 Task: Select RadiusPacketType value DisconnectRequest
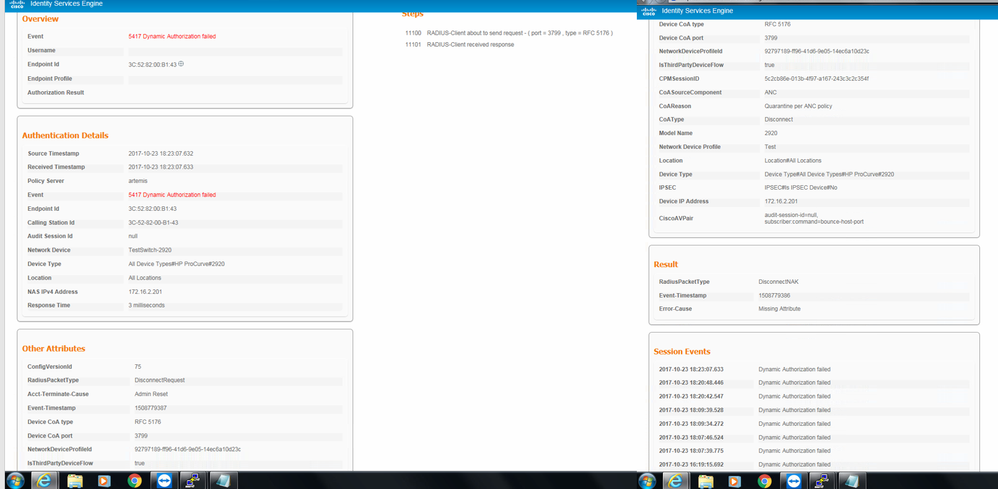click(x=160, y=380)
